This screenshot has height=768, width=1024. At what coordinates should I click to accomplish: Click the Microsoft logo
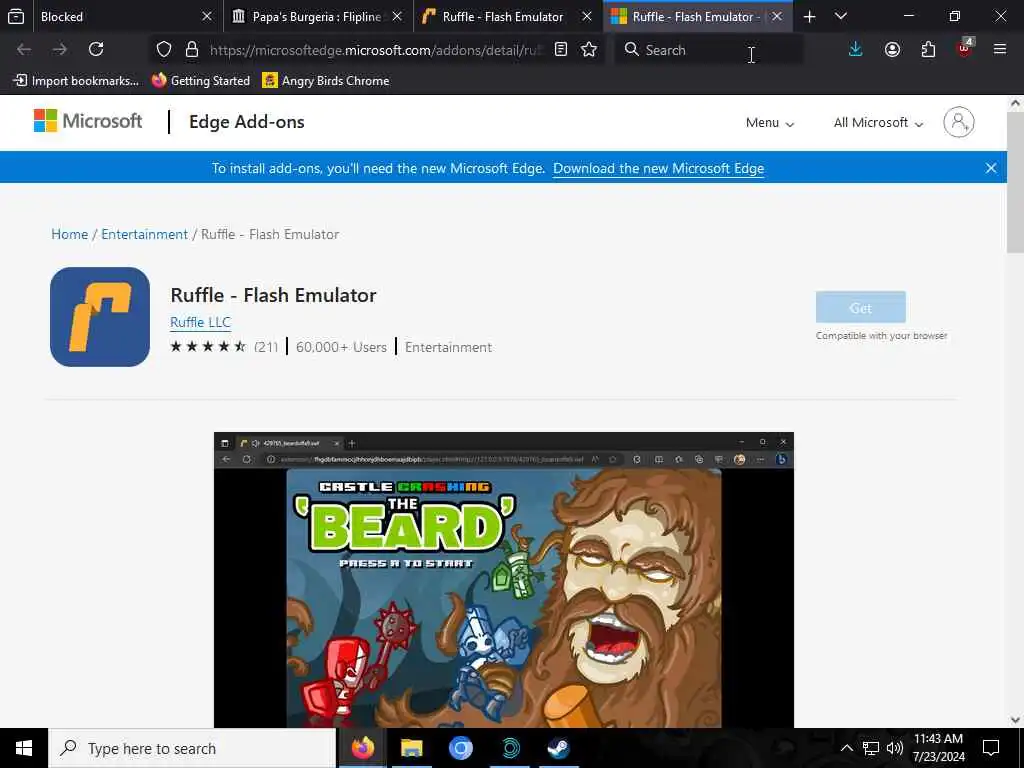tap(88, 121)
